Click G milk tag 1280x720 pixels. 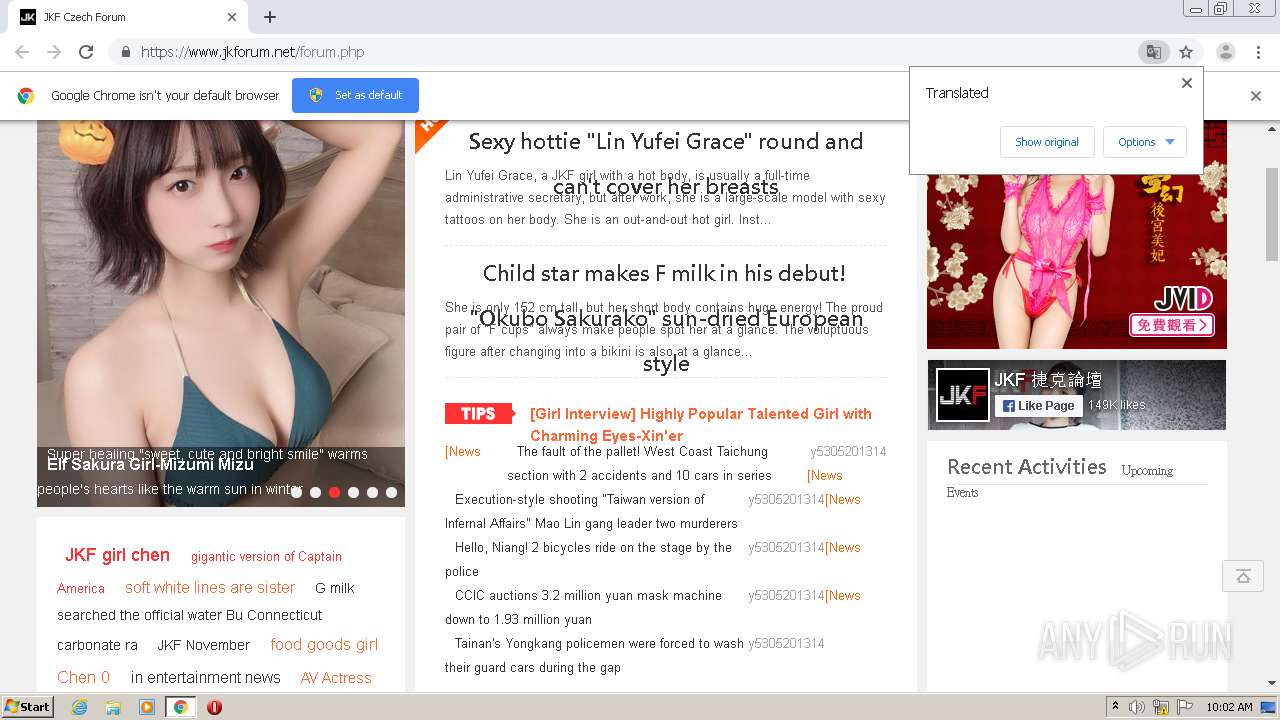tap(335, 588)
